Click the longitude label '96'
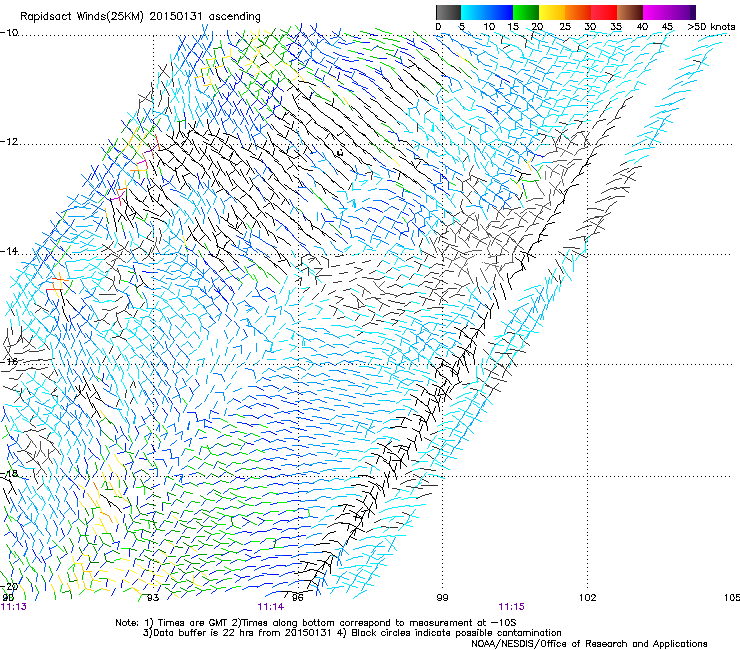740x650 pixels. 297,598
